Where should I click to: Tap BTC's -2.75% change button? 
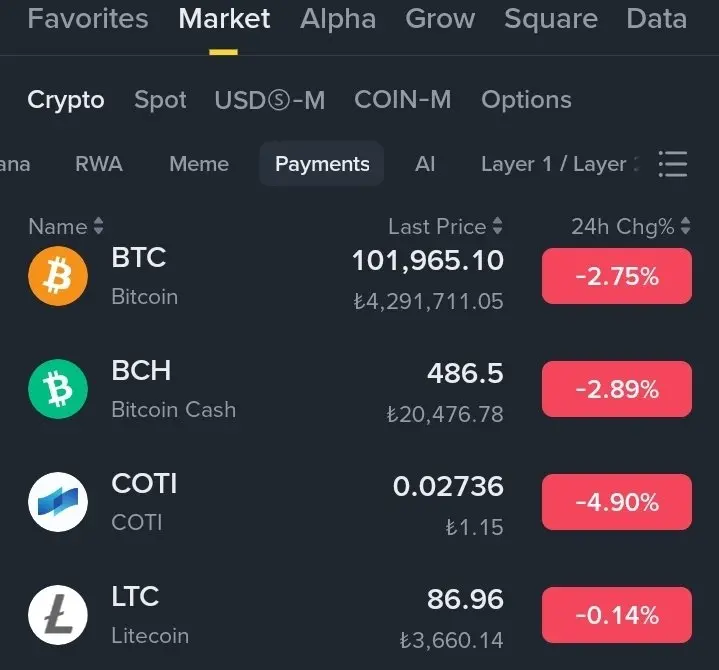[x=617, y=276]
